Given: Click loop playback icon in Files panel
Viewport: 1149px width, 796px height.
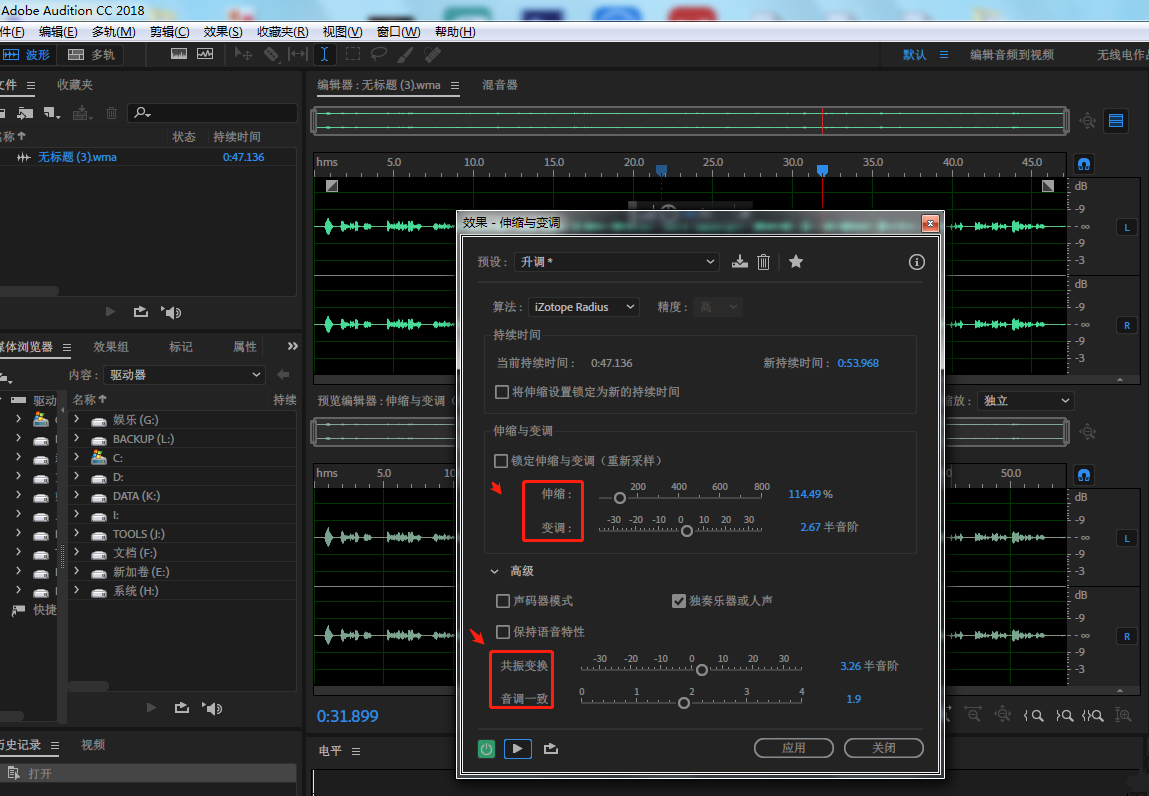Looking at the screenshot, I should click(x=141, y=312).
